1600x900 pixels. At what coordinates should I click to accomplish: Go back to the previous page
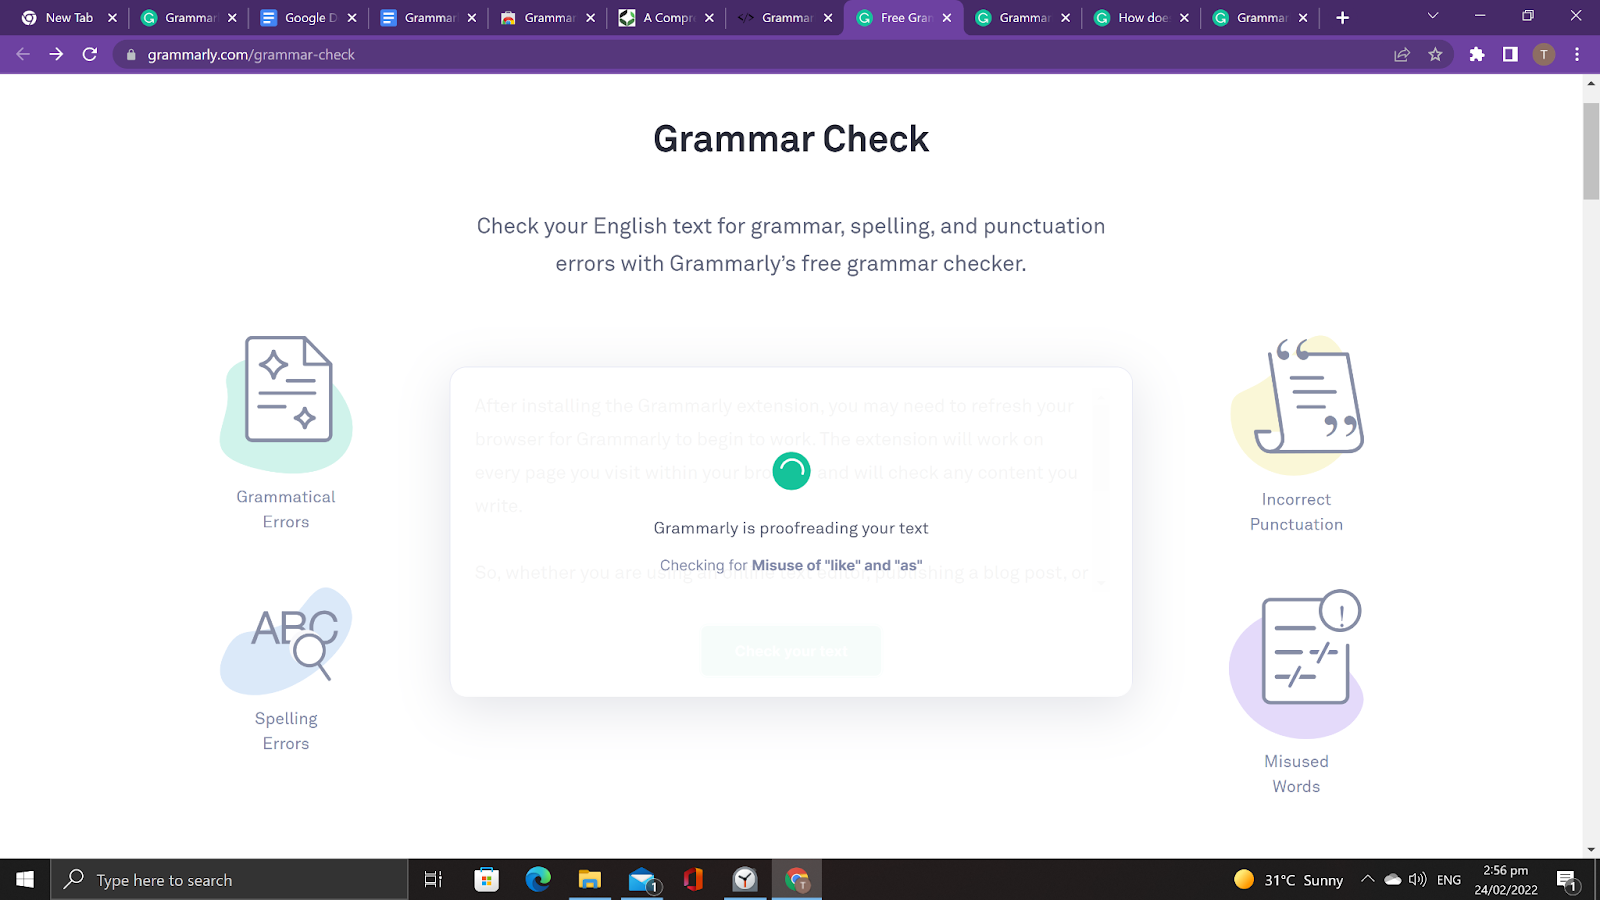pyautogui.click(x=23, y=54)
